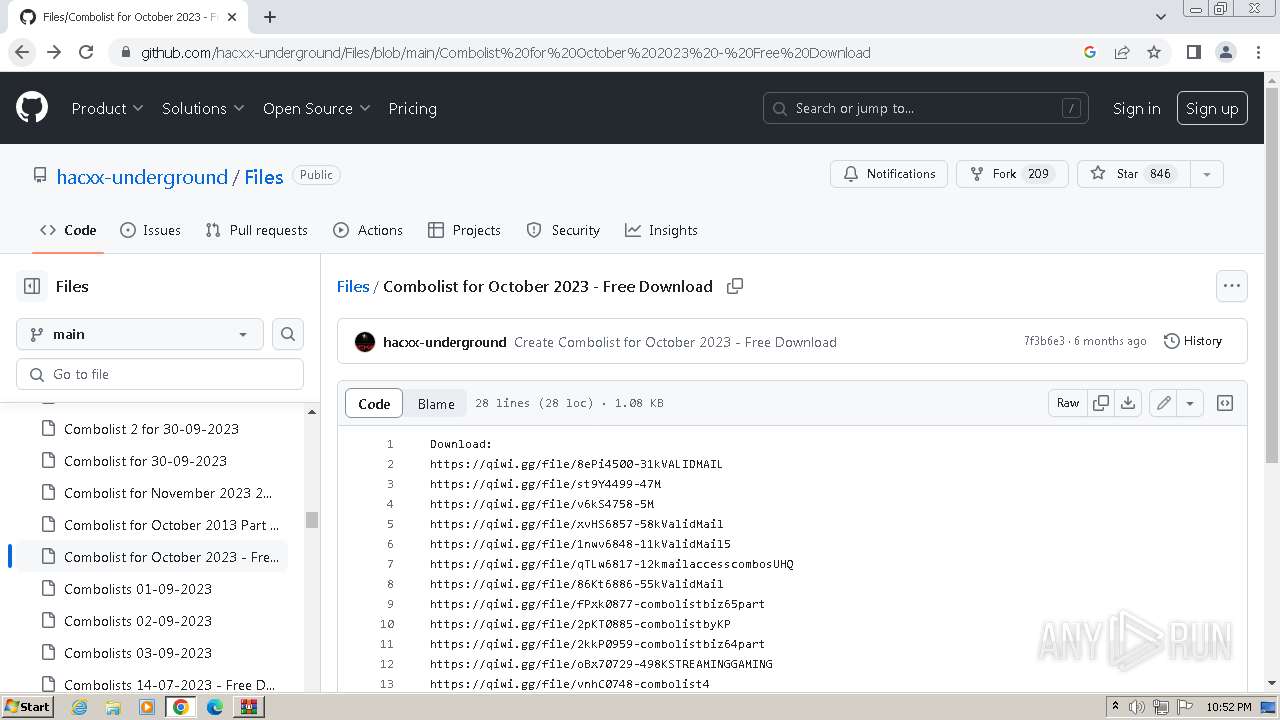Switch to Blame view
Viewport: 1280px width, 720px height.
(x=436, y=404)
